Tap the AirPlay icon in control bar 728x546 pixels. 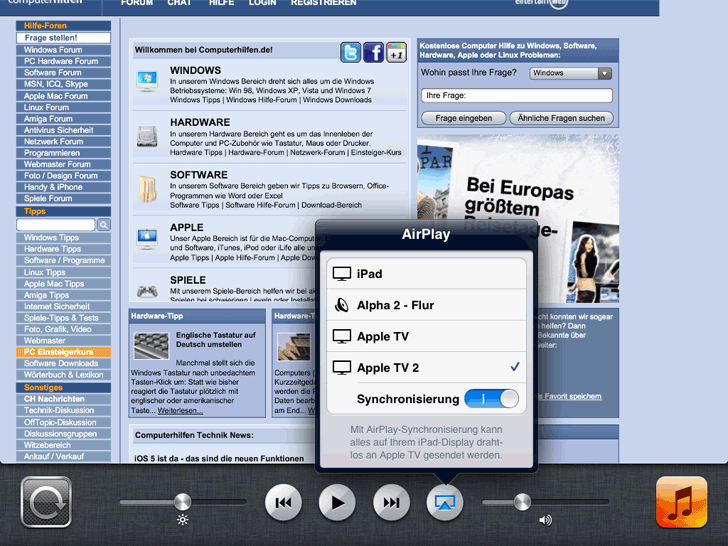[x=445, y=502]
